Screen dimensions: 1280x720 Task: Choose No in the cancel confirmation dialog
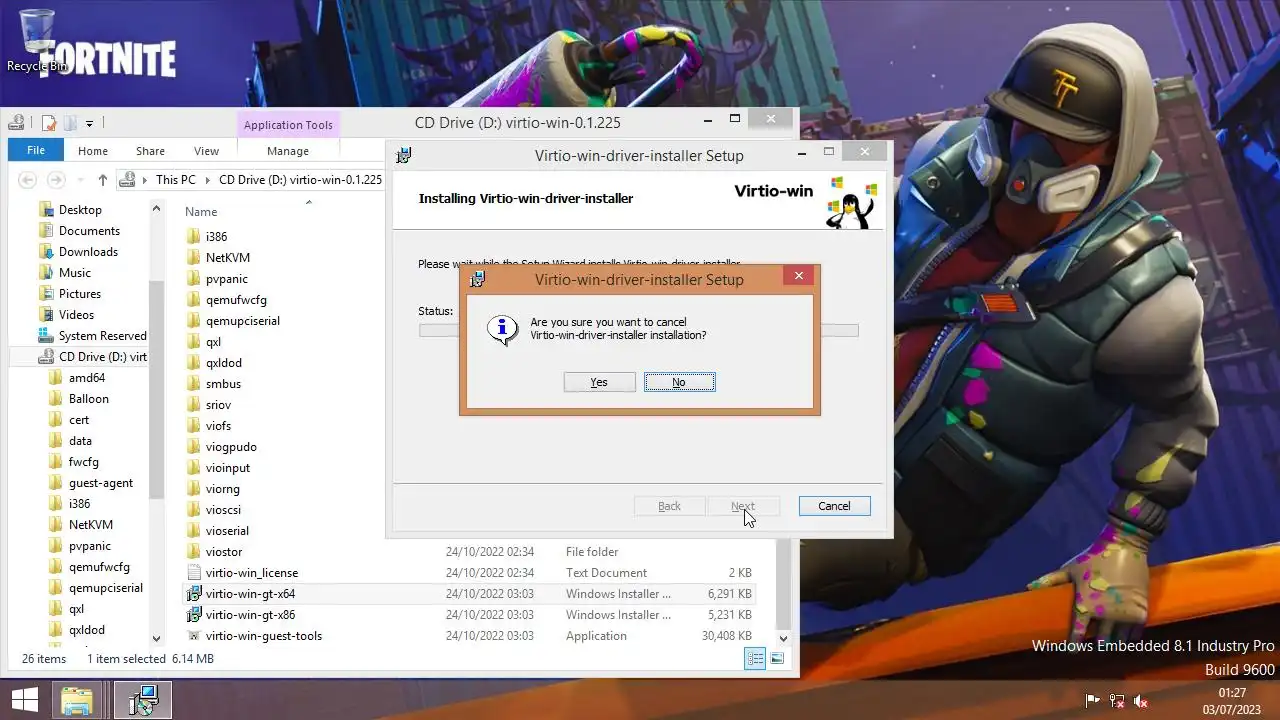(679, 382)
